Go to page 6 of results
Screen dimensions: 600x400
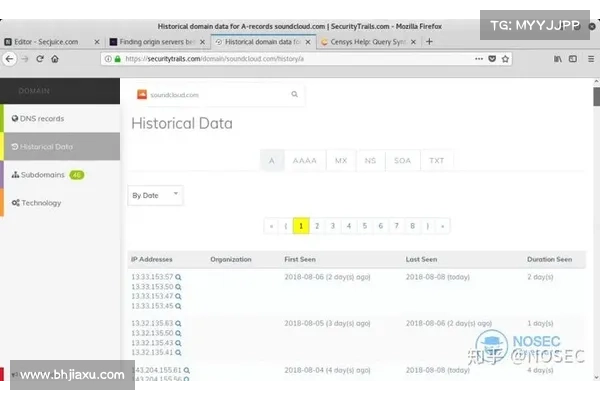(x=380, y=226)
